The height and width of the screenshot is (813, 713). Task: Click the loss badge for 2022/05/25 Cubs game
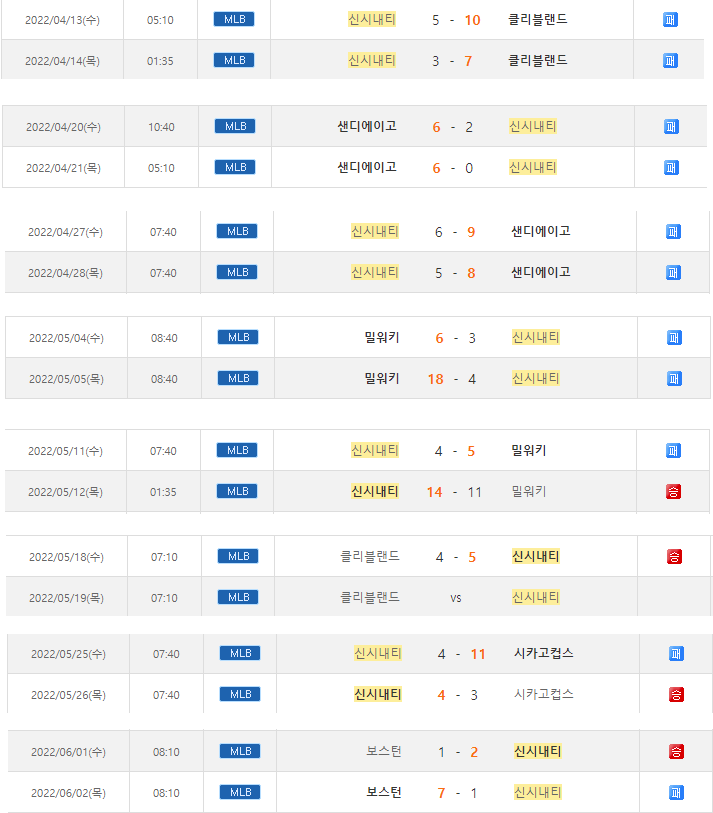(676, 654)
